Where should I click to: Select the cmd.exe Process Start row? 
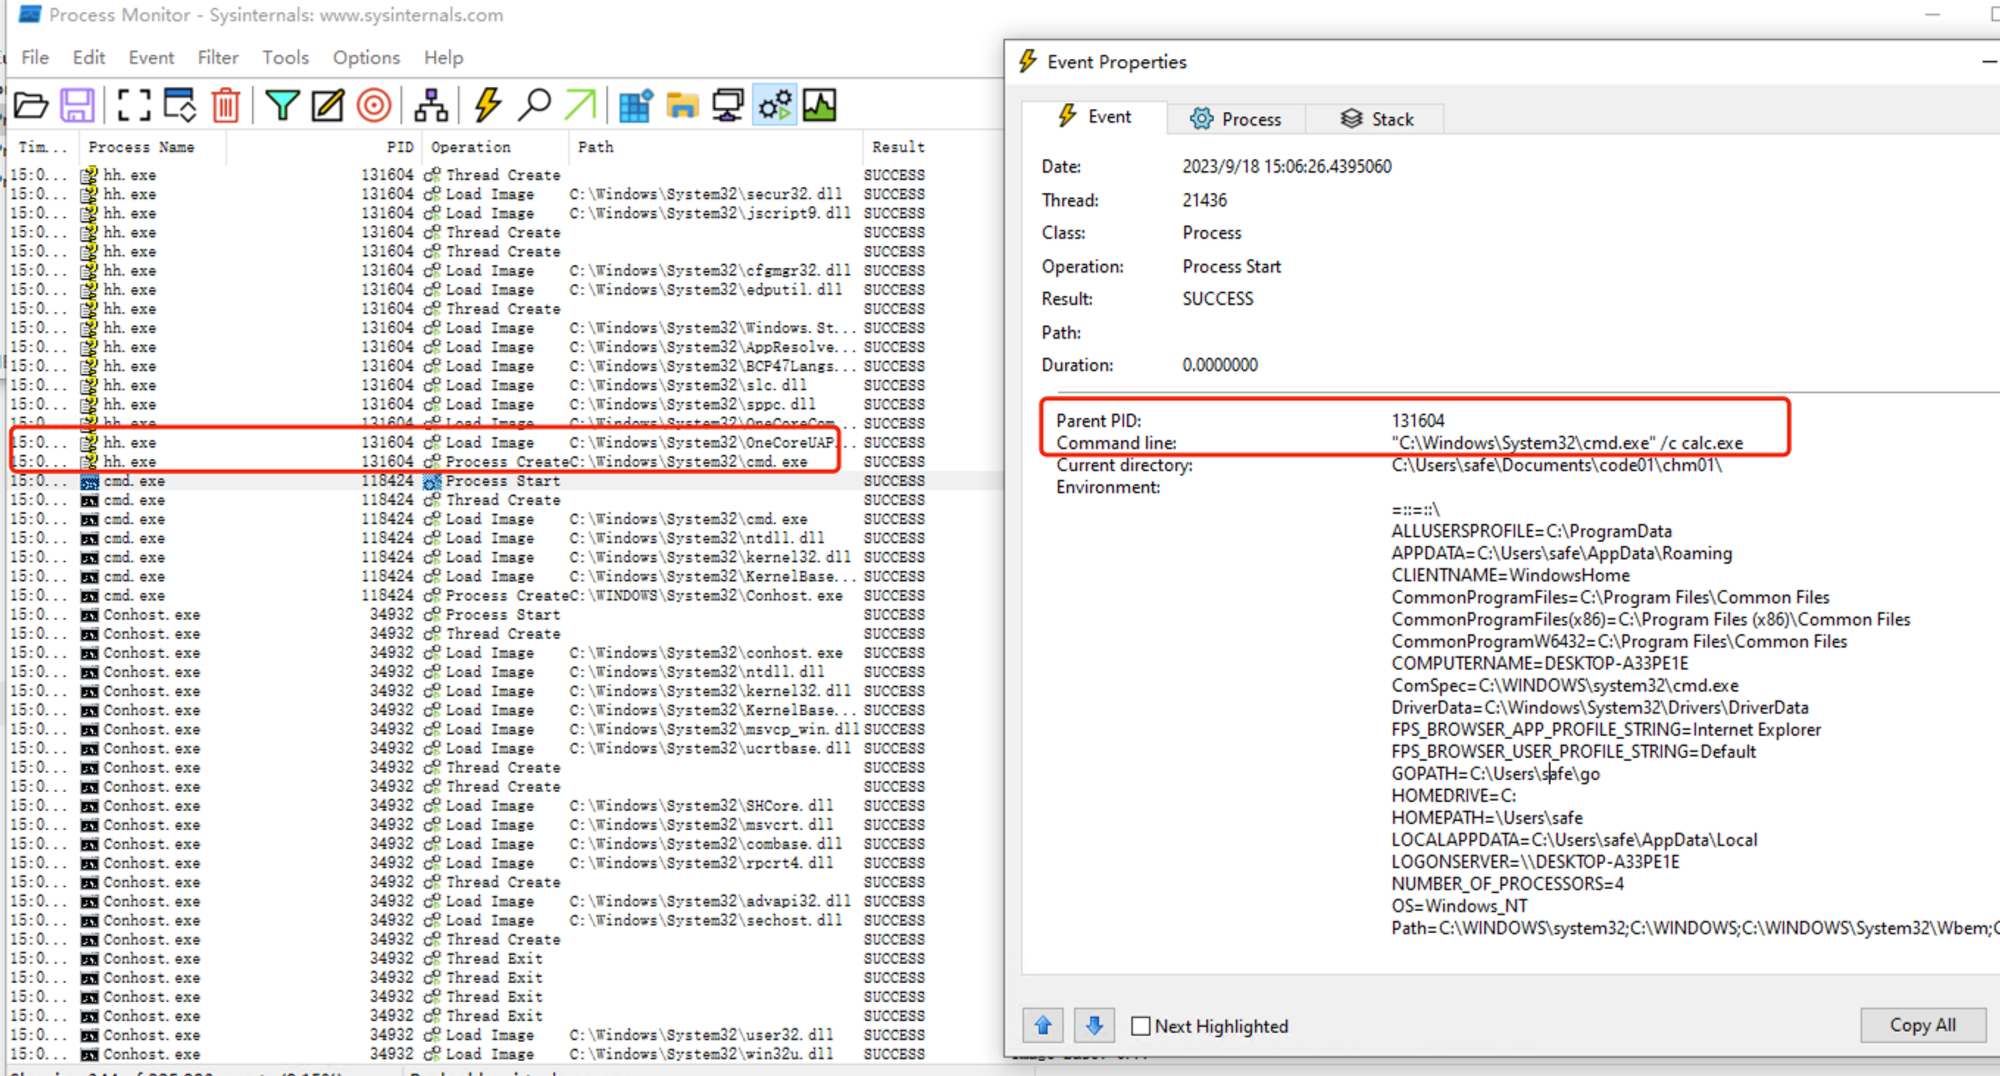502,481
